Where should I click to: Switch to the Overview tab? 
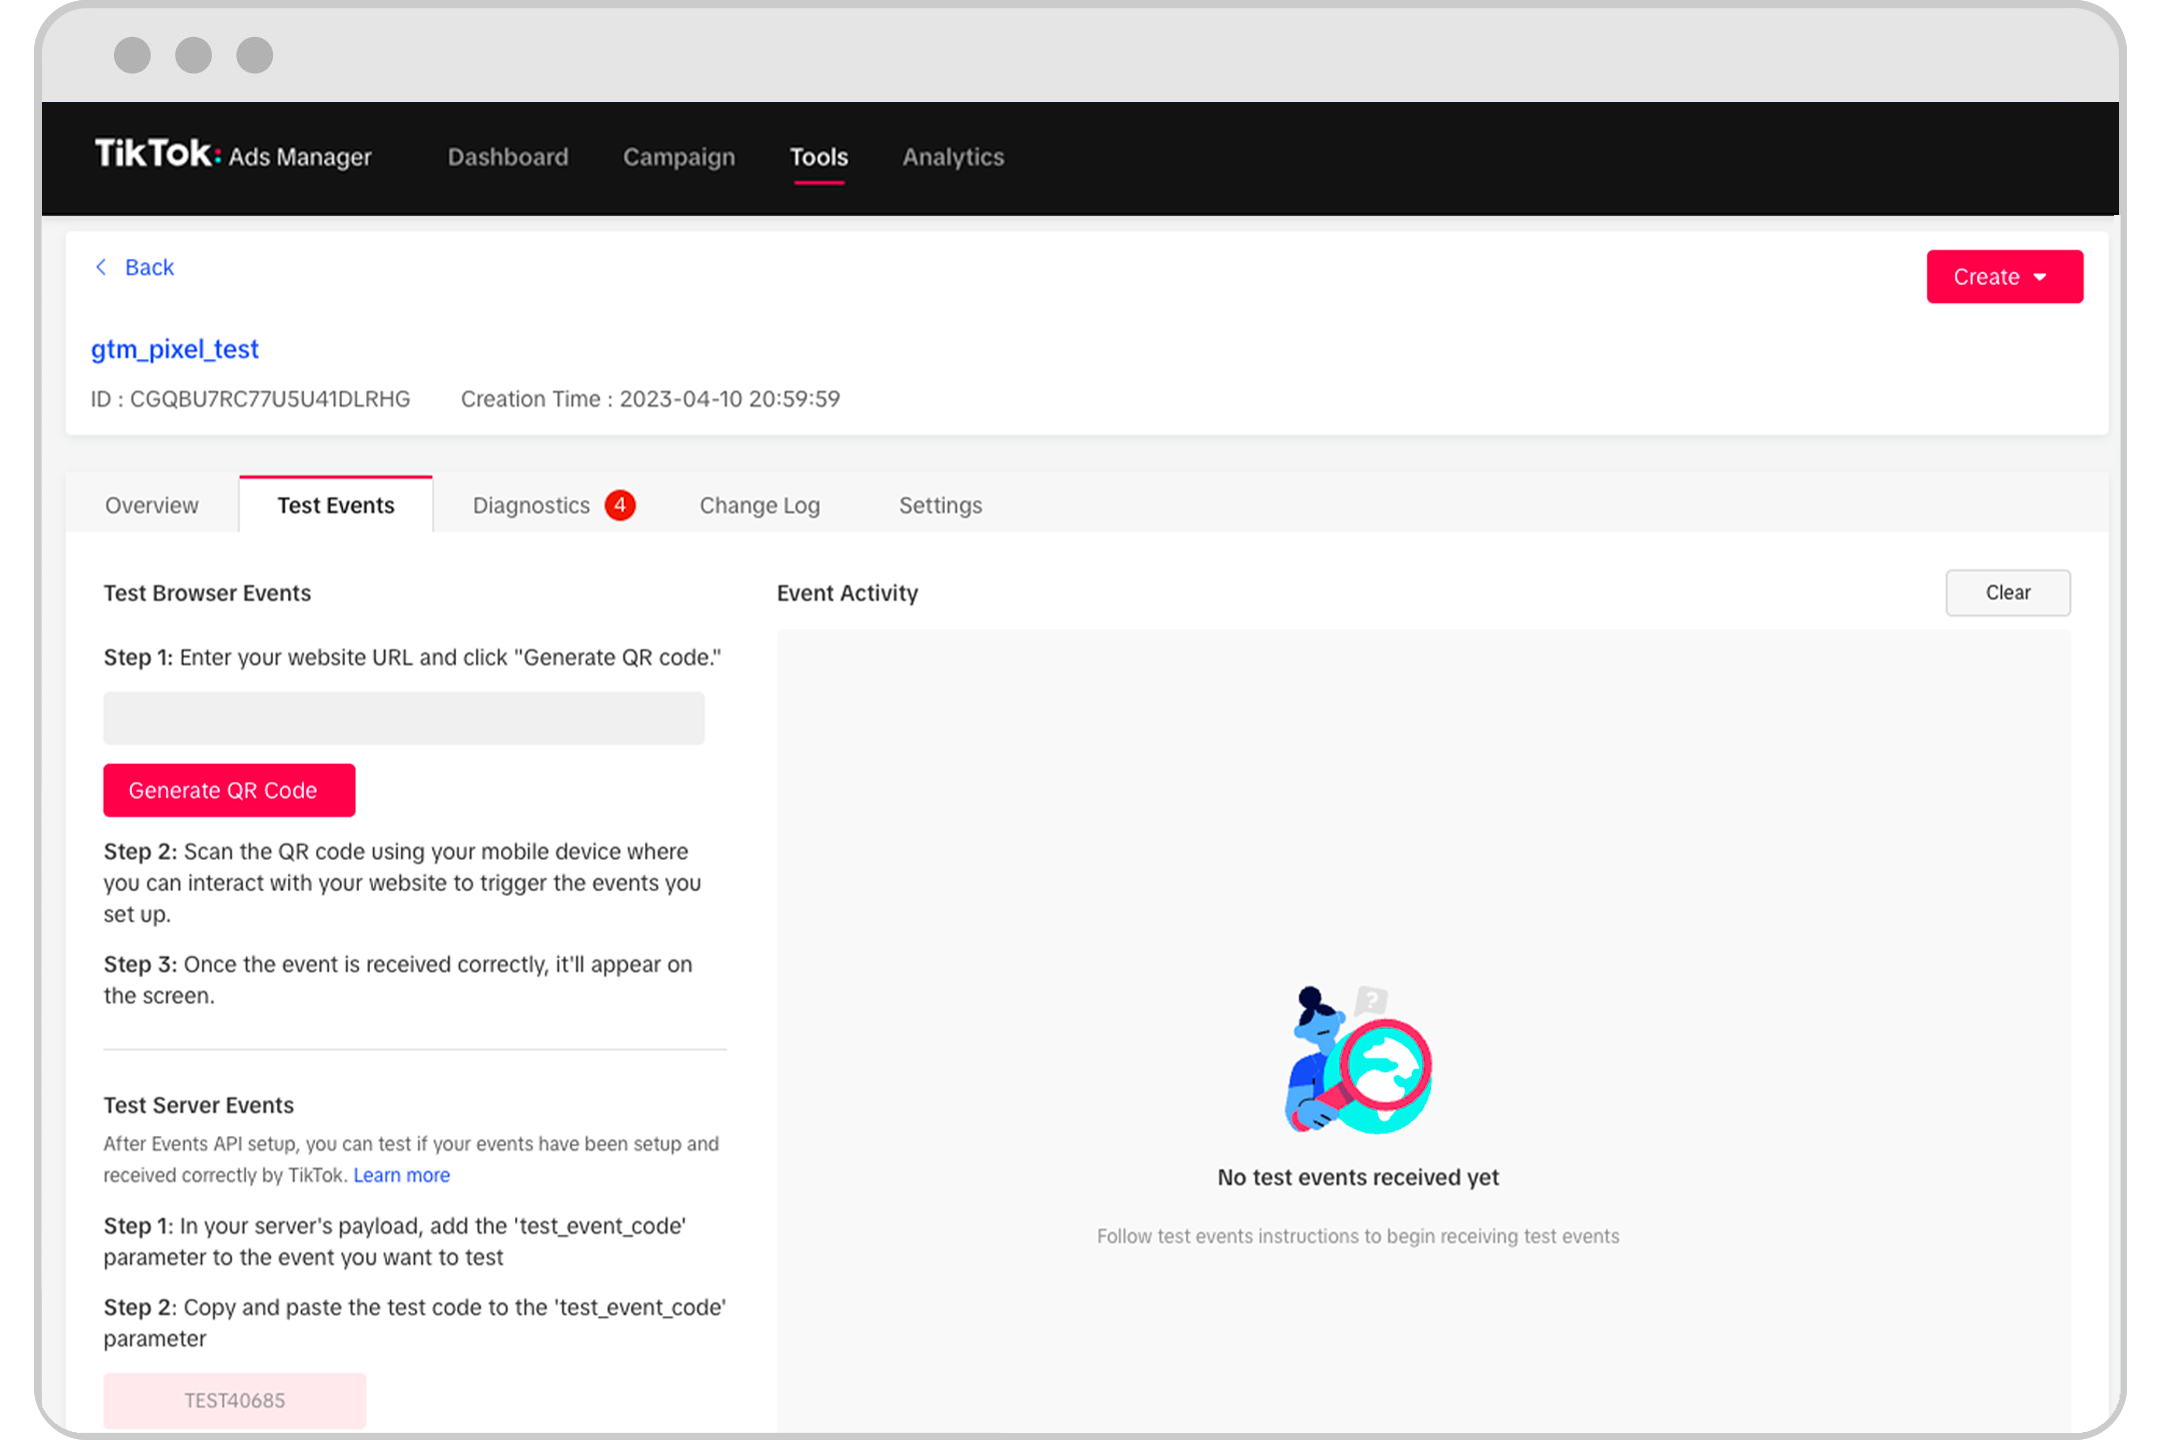click(x=151, y=505)
